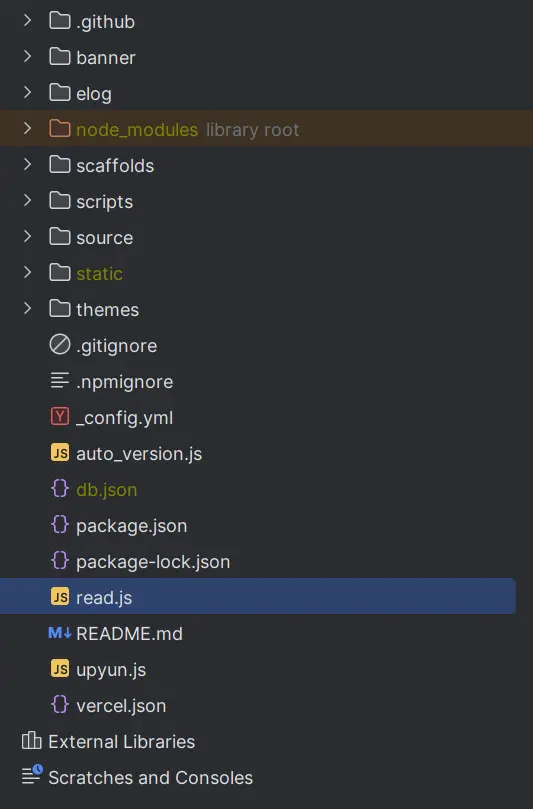The image size is (533, 809).
Task: Expand the scaffolds folder chevron
Action: pos(28,165)
